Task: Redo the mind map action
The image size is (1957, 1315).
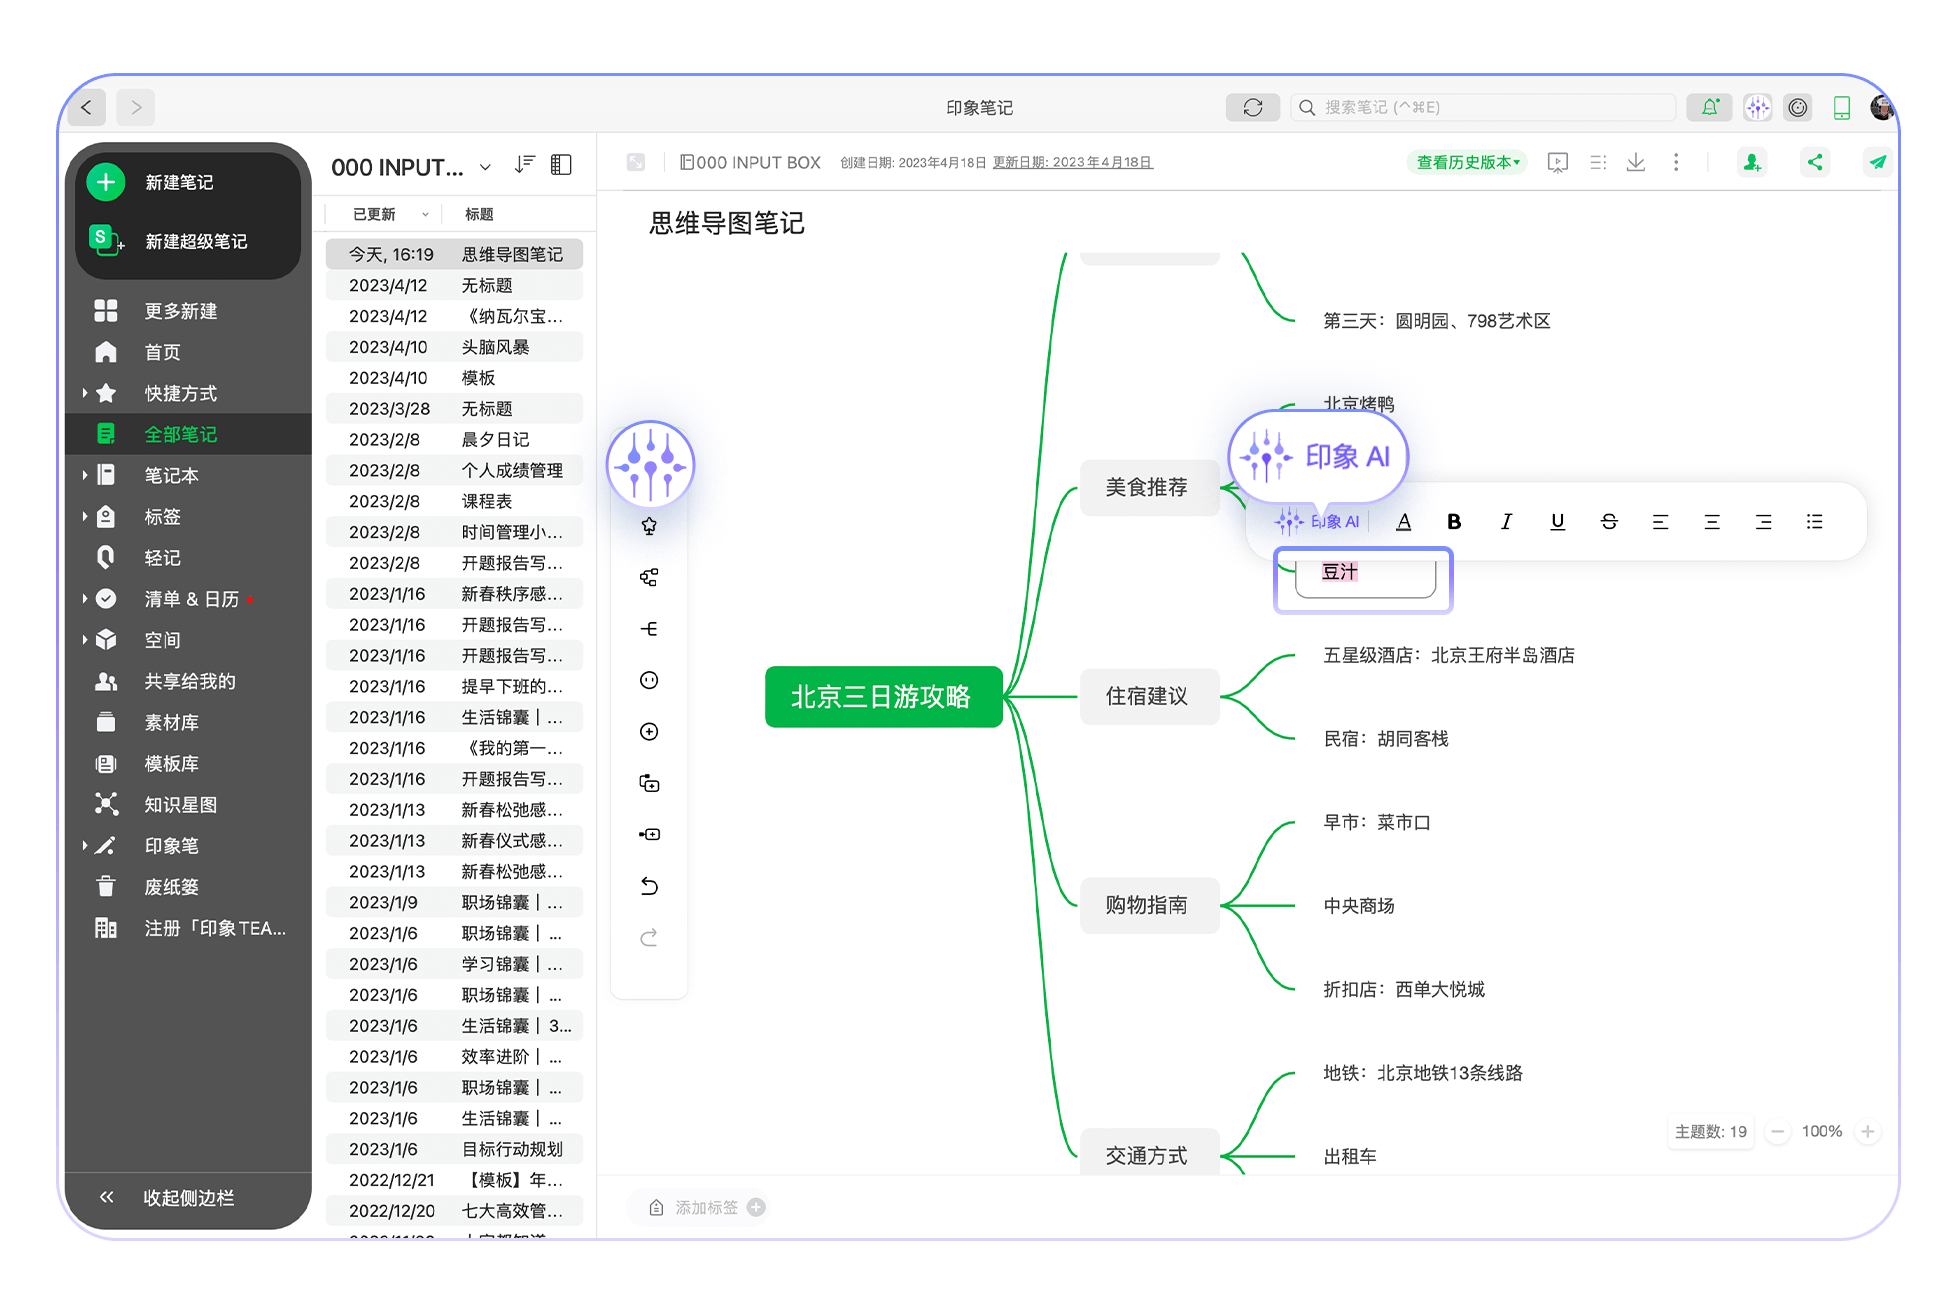Action: (x=649, y=937)
